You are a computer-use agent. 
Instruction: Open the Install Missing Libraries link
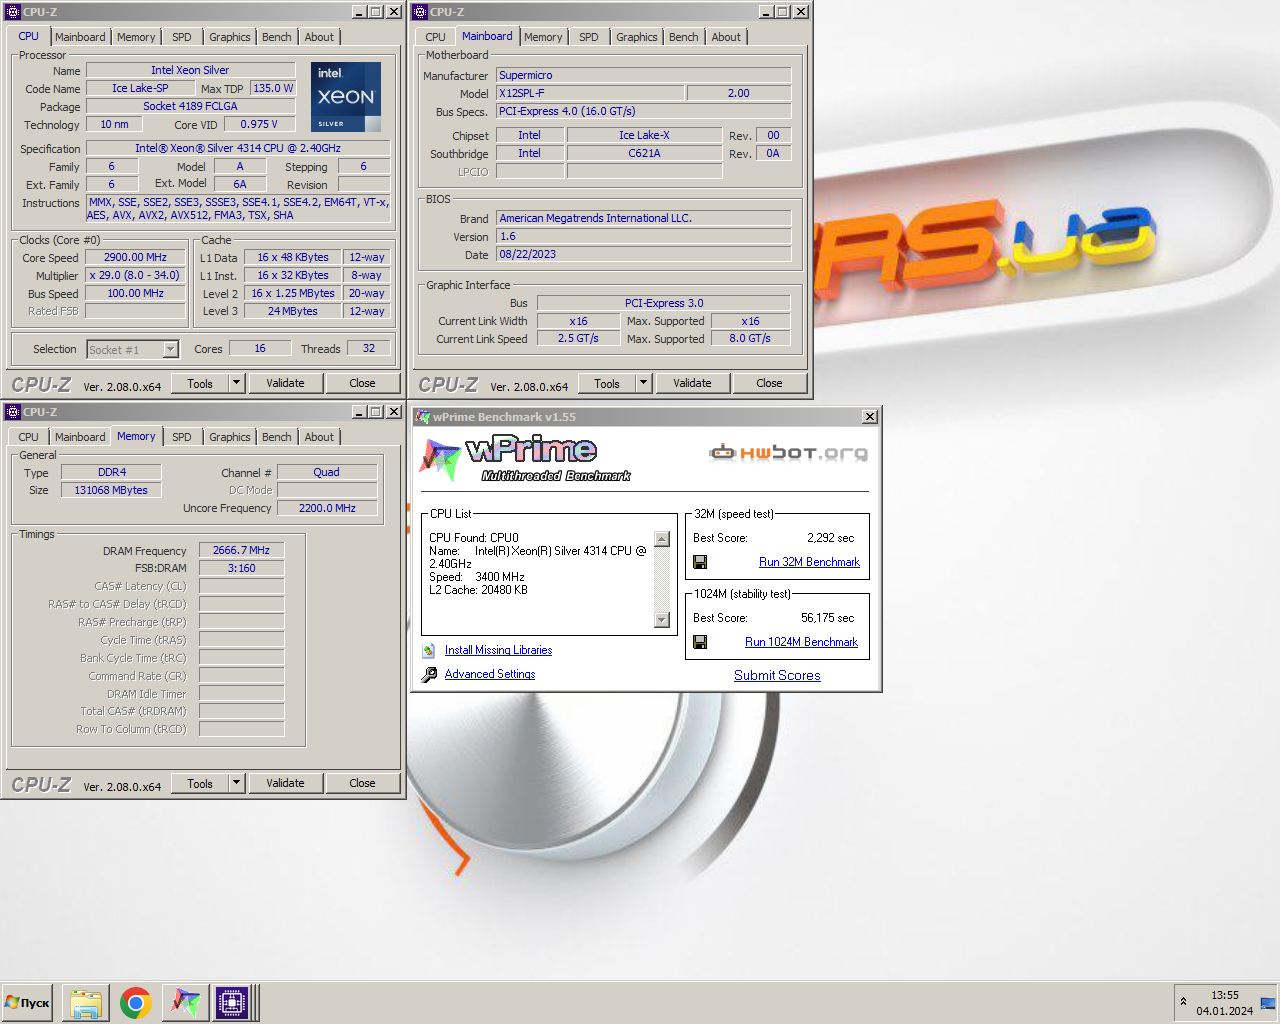click(498, 650)
